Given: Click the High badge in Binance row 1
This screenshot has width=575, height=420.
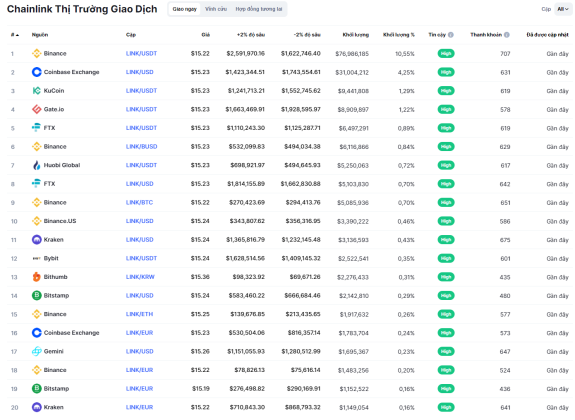Looking at the screenshot, I should click(446, 54).
